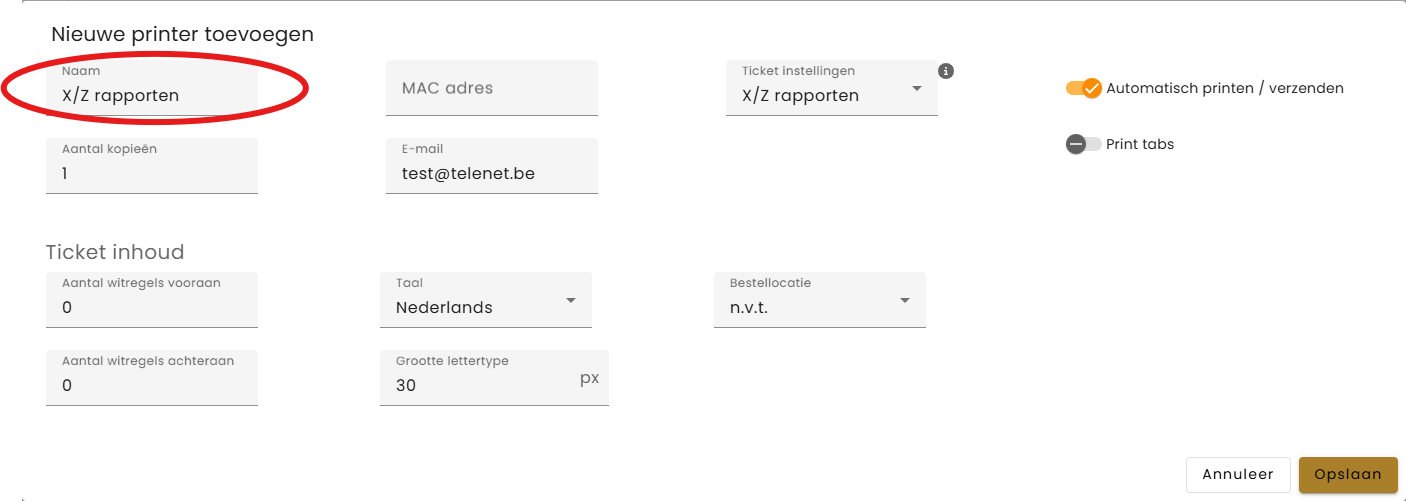
Task: Click the Nieuwe printer toevoegen title
Action: coord(182,34)
